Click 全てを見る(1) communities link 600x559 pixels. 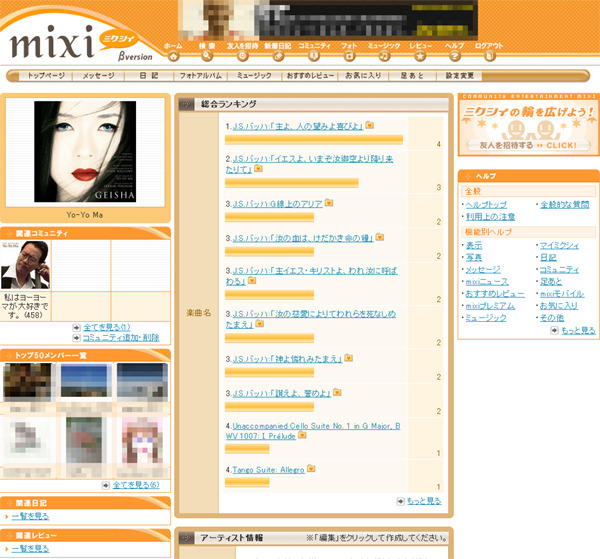coord(107,328)
